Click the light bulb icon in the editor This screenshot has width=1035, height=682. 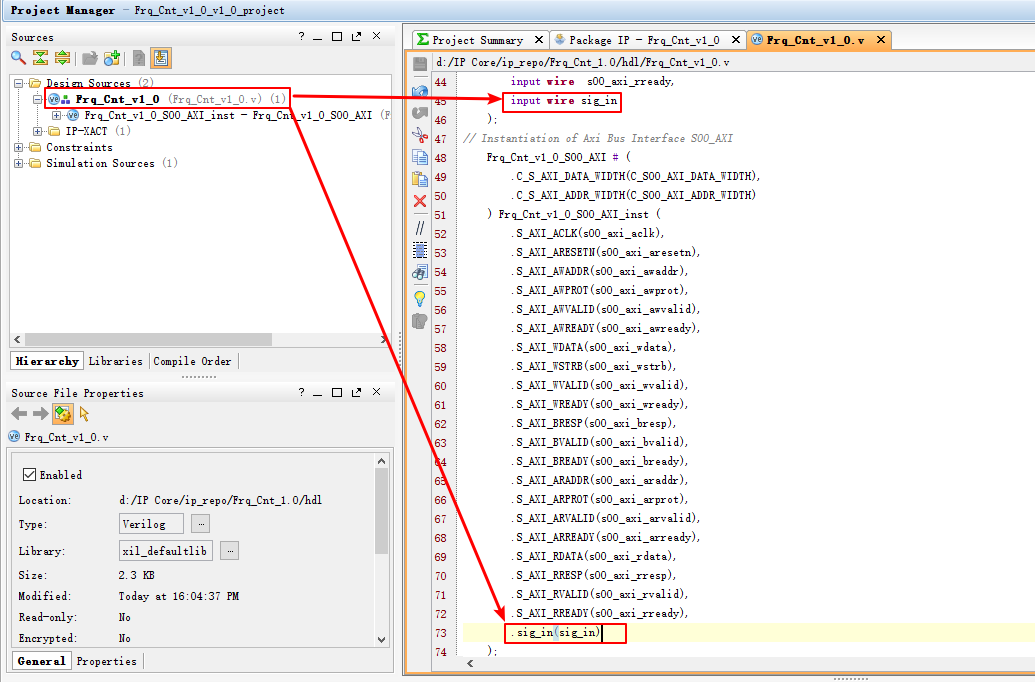click(420, 298)
